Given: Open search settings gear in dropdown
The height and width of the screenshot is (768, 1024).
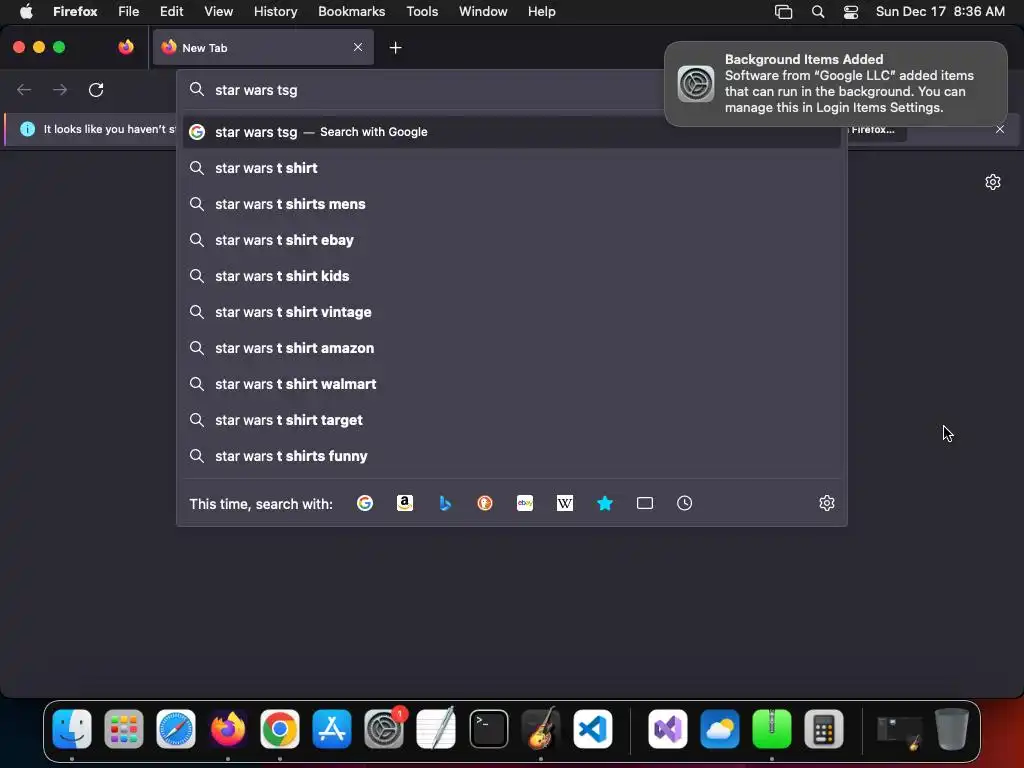Looking at the screenshot, I should coord(827,503).
